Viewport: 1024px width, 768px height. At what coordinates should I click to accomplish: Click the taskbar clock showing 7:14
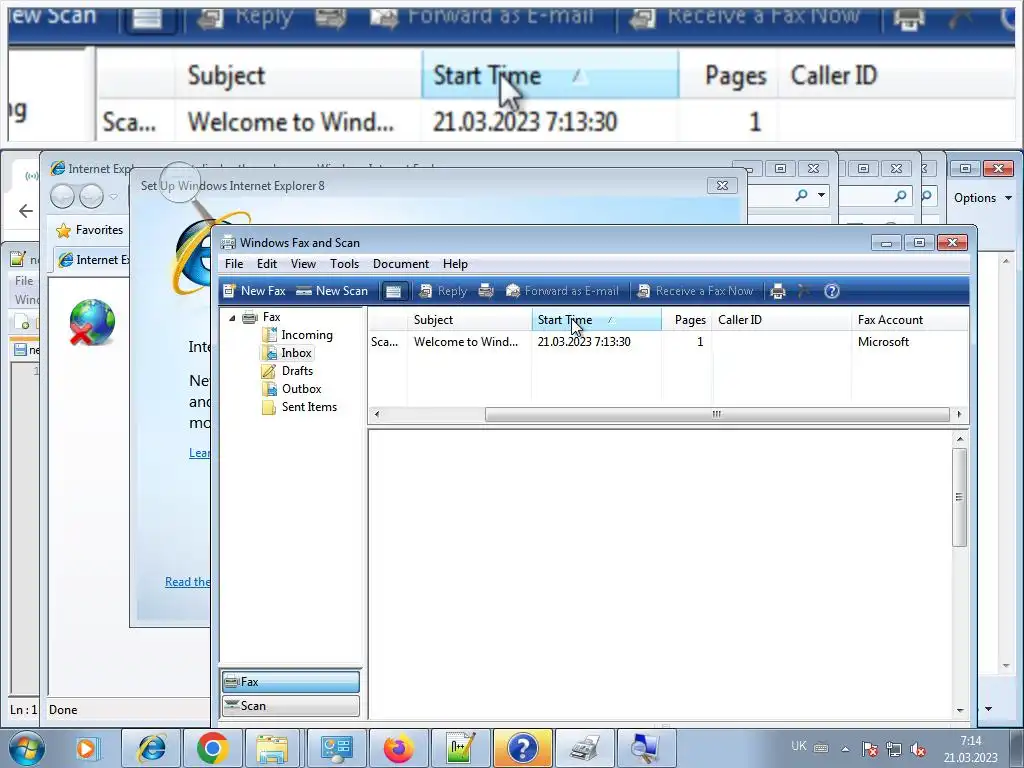[x=970, y=749]
